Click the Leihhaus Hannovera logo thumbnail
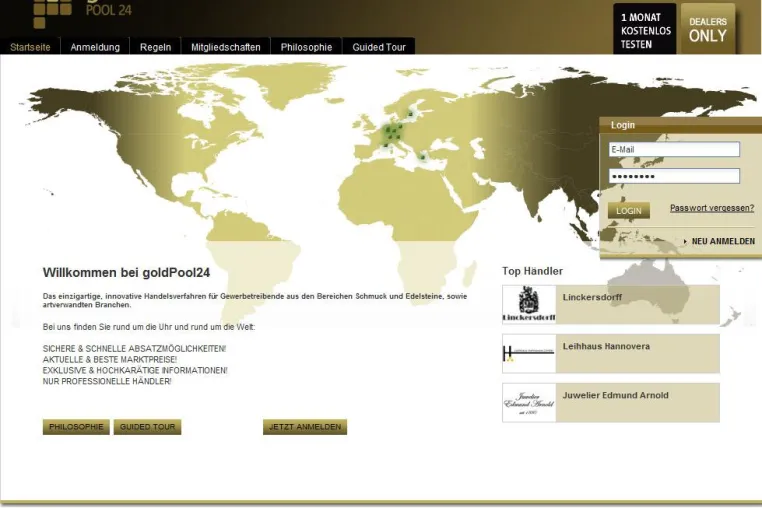Screen dimensions: 762x508 point(529,353)
